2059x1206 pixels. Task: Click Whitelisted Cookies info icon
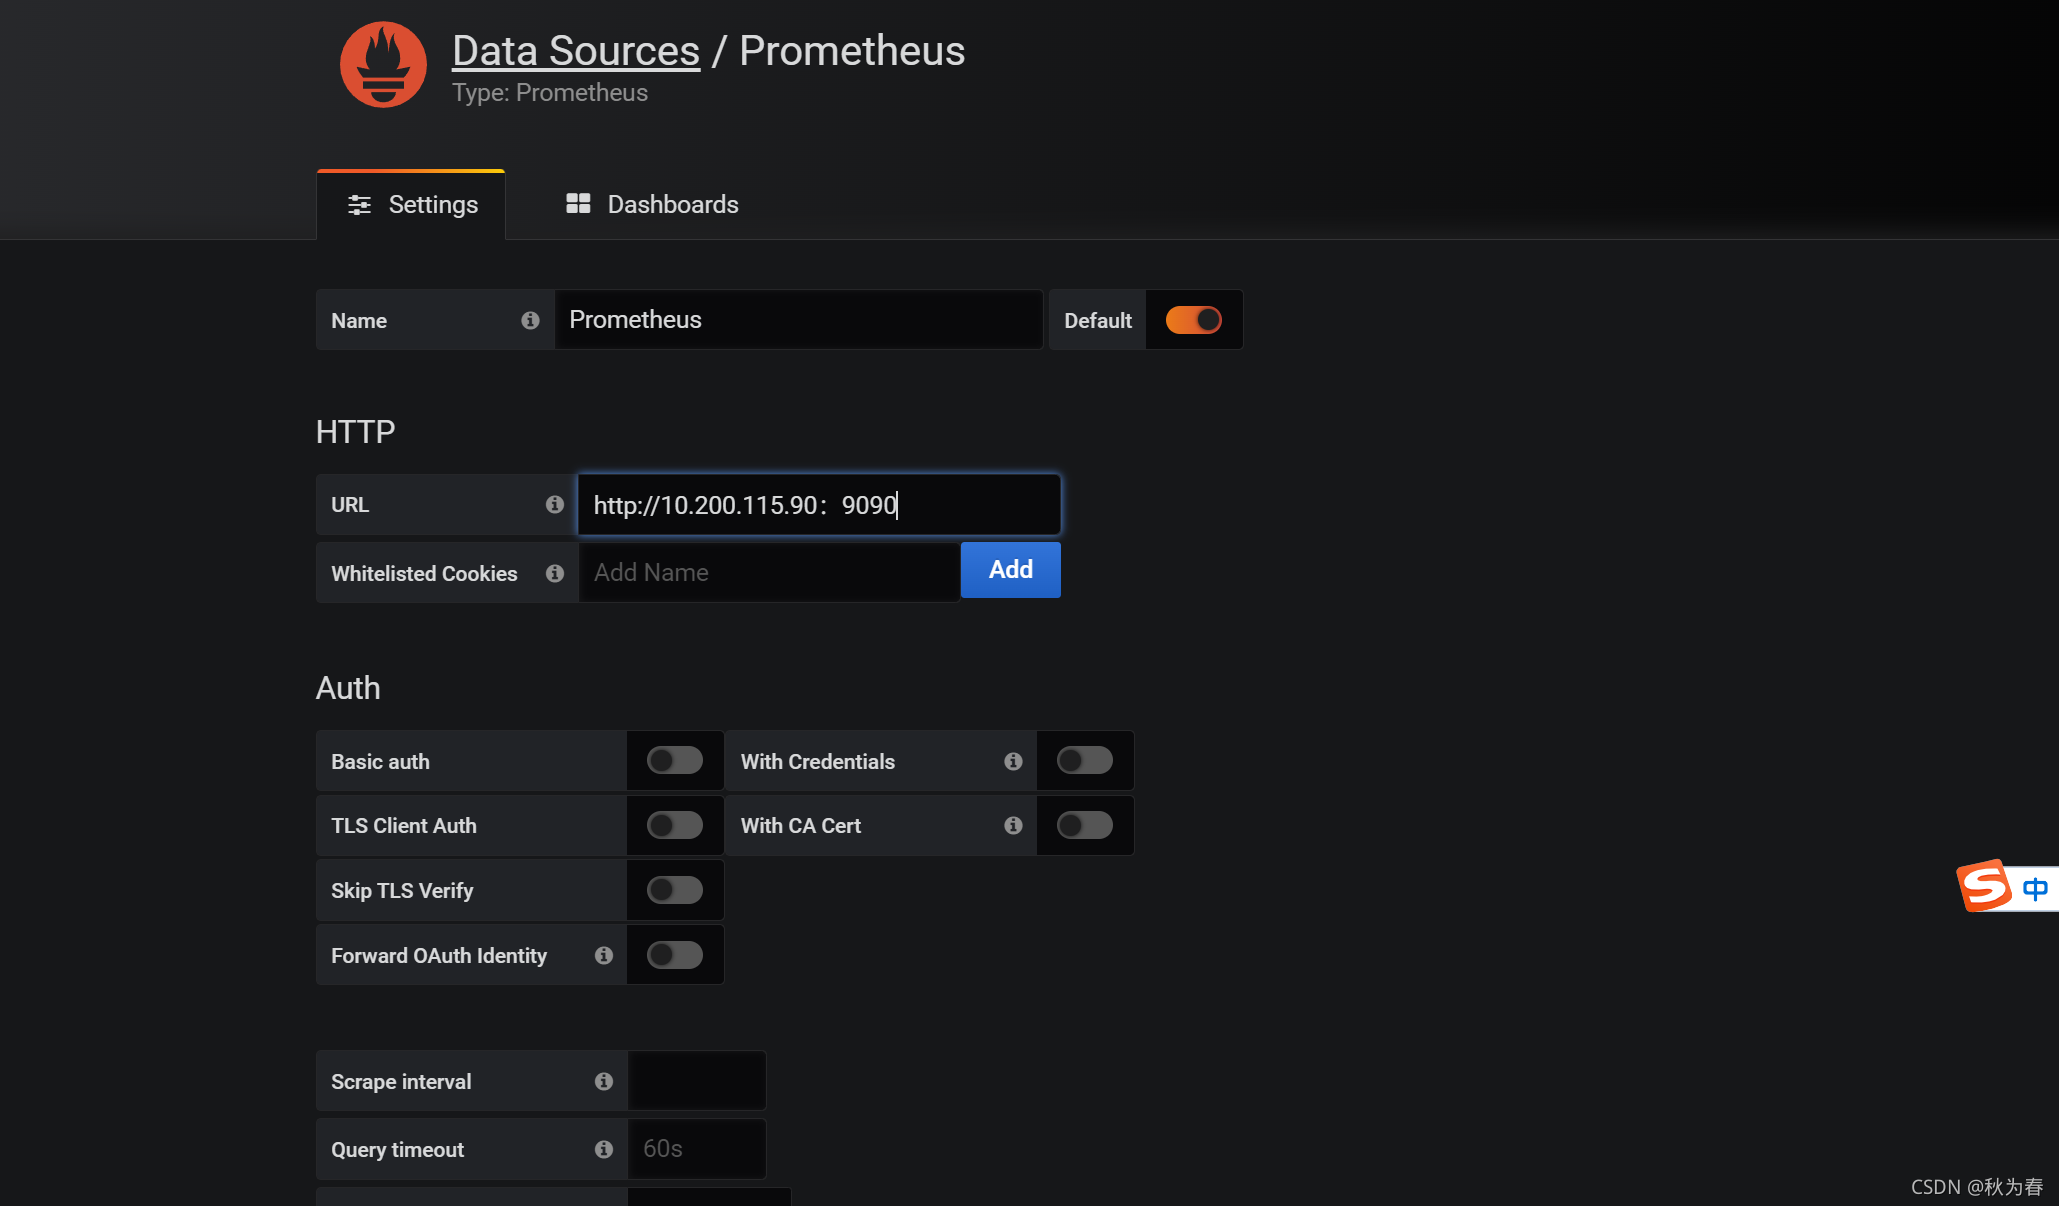click(554, 573)
